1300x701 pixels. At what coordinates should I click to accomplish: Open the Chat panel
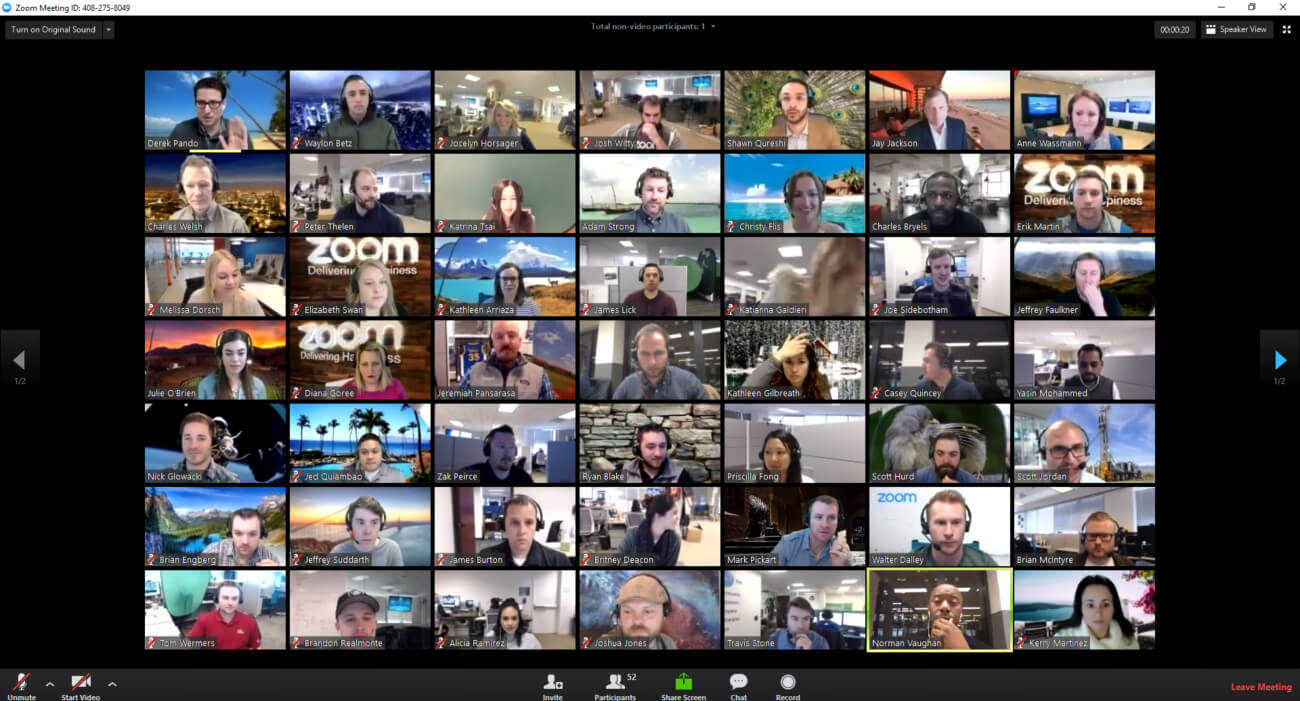(738, 683)
